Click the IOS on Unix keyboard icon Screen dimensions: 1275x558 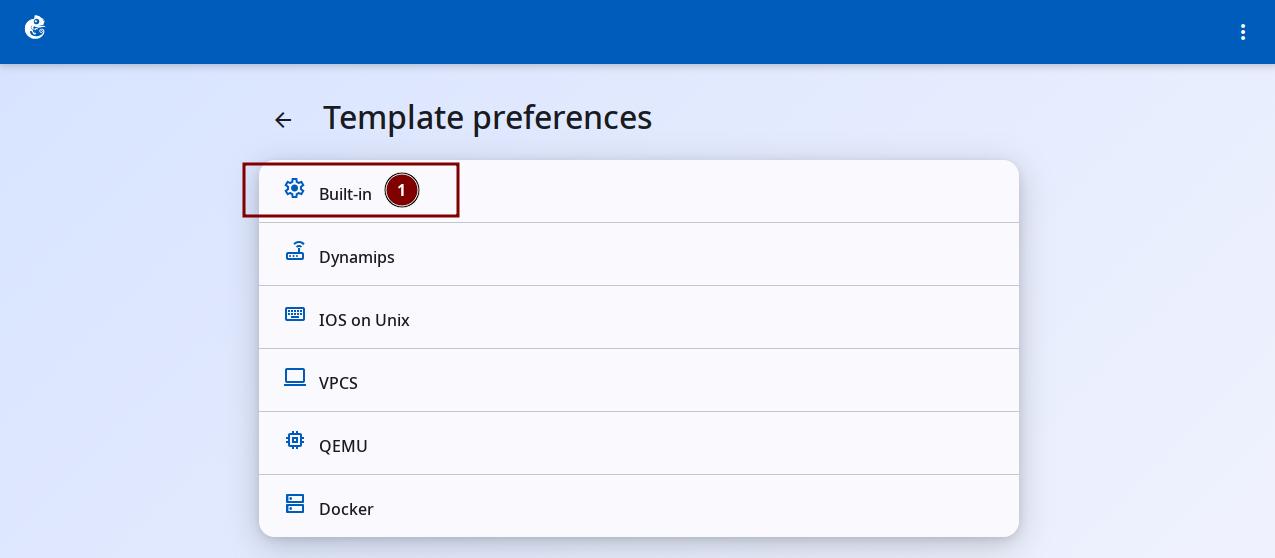[x=294, y=314]
